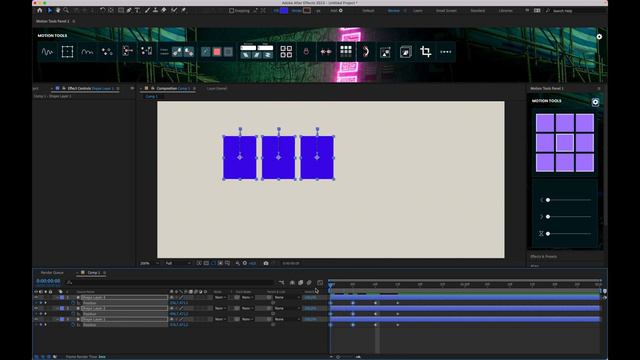Click the horizontal arrows diamond icon
This screenshot has width=640, height=360.
click(x=326, y=52)
